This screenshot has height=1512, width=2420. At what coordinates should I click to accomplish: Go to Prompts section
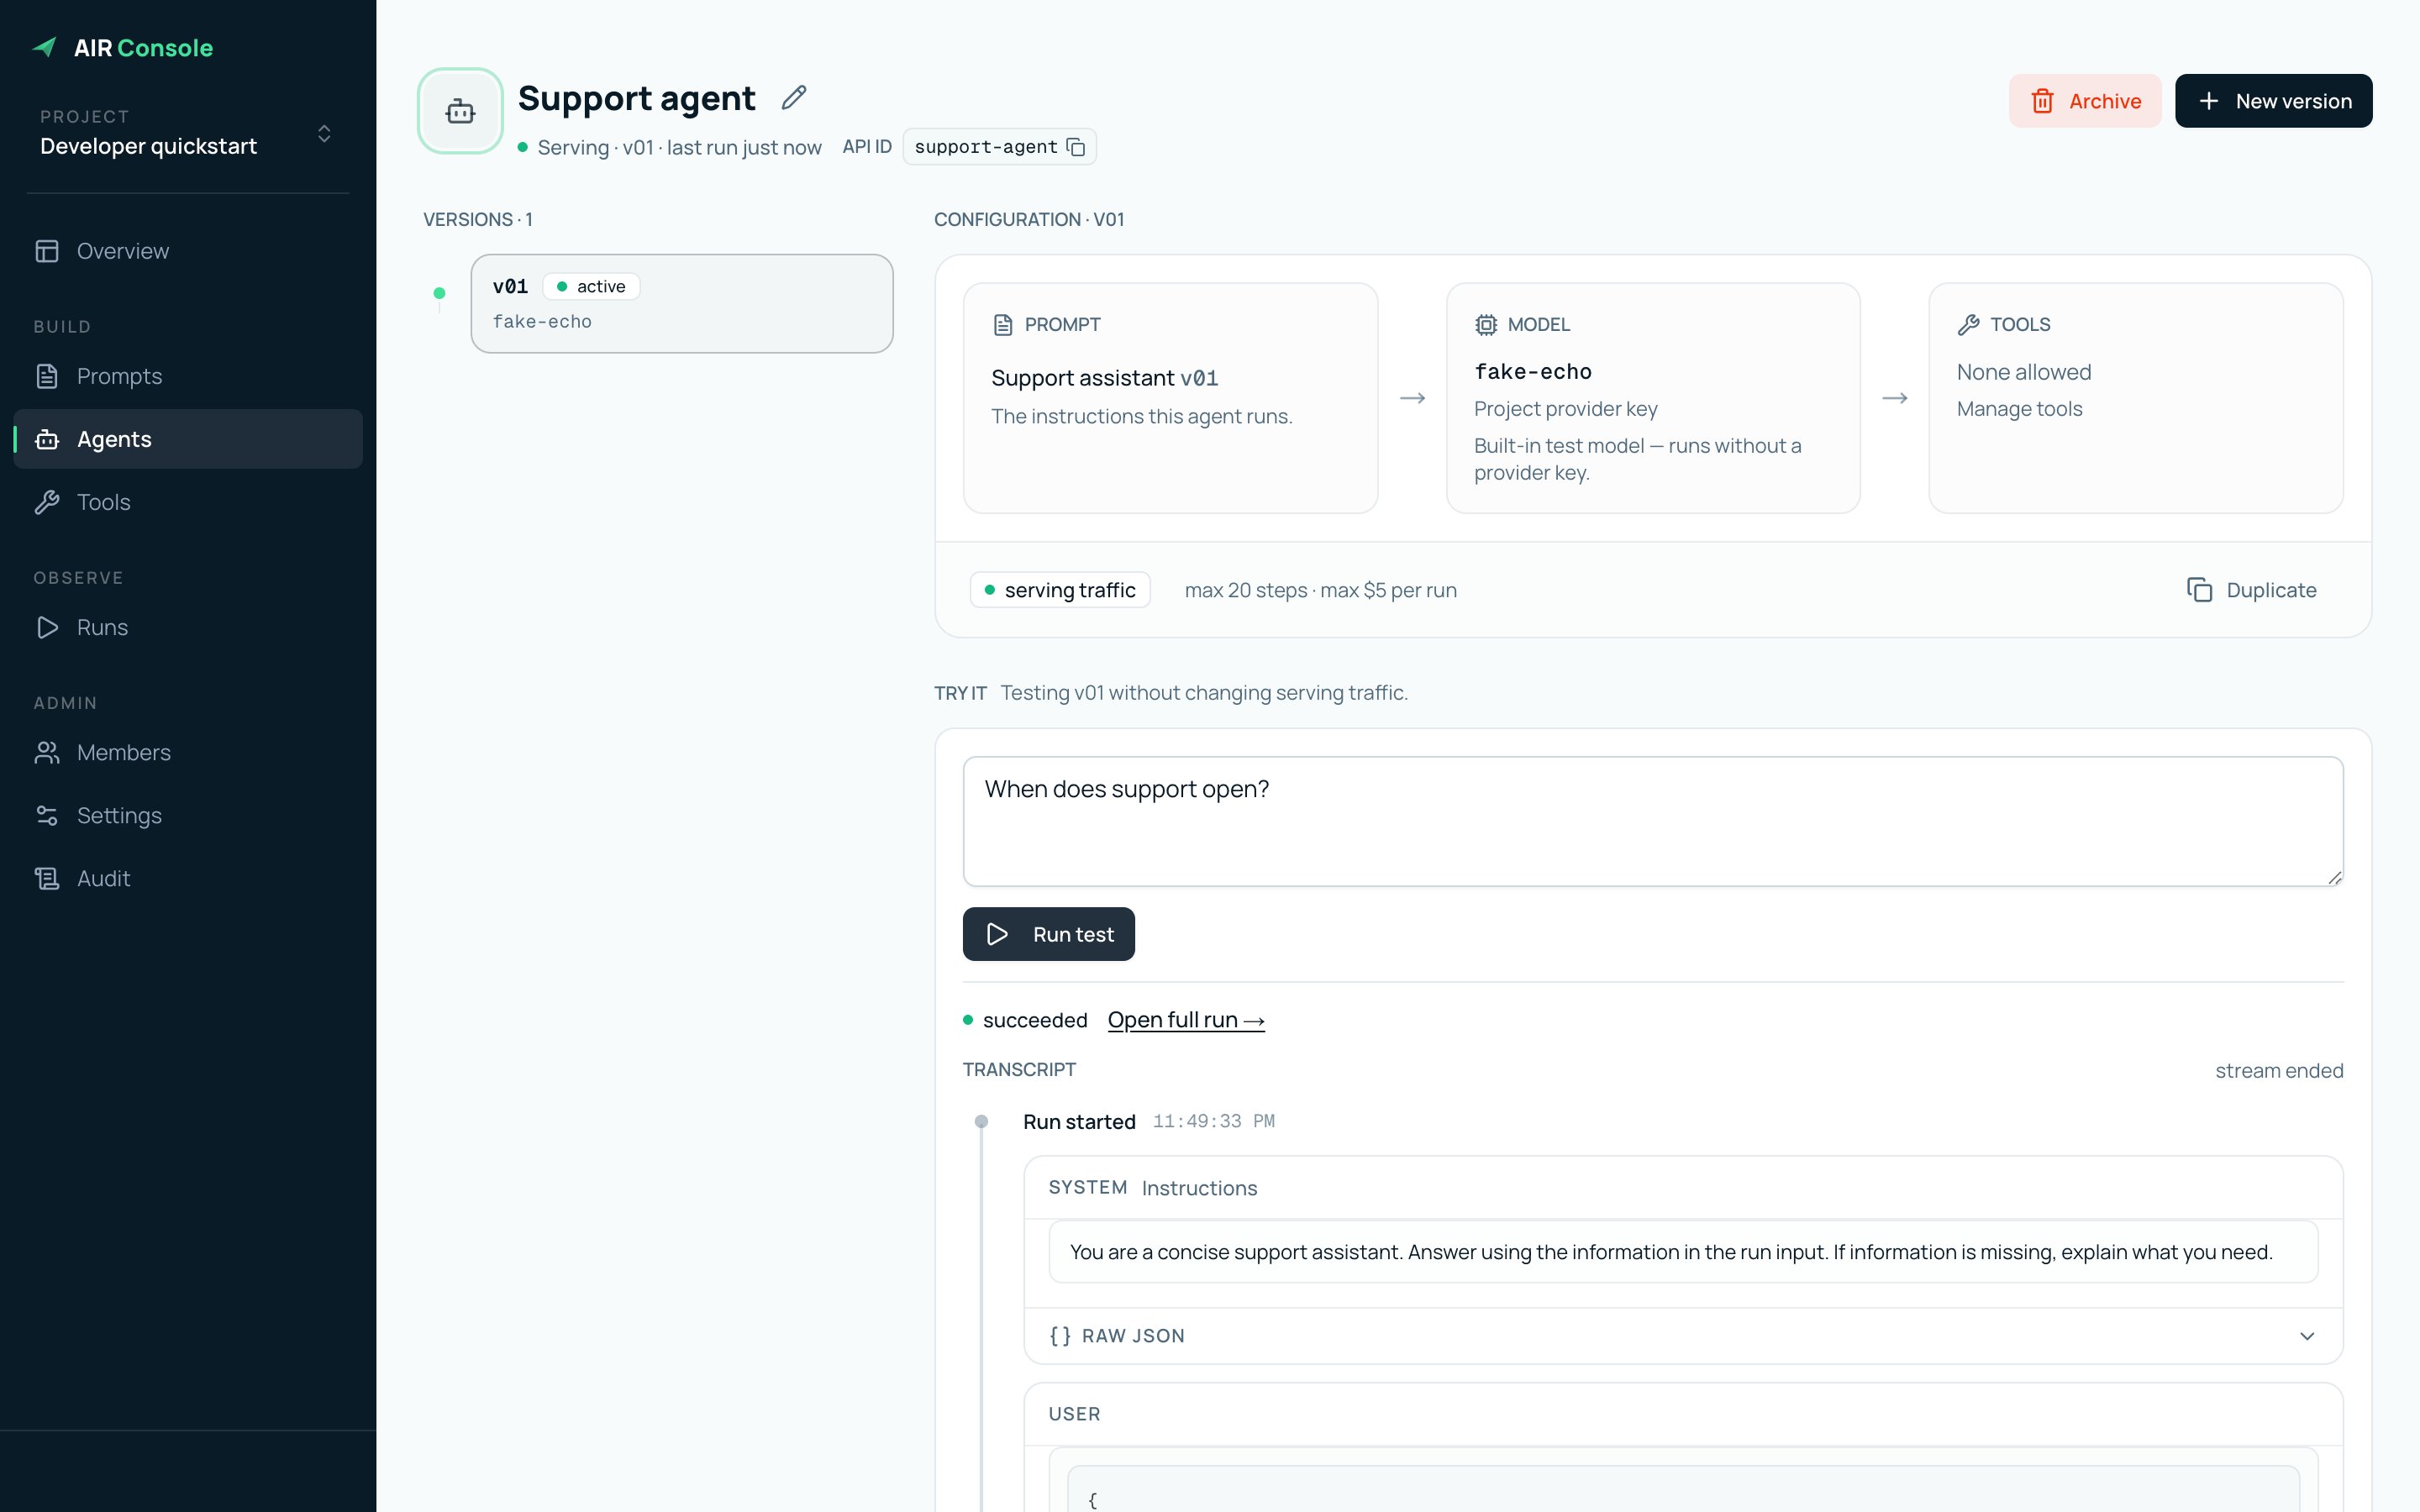(x=188, y=376)
